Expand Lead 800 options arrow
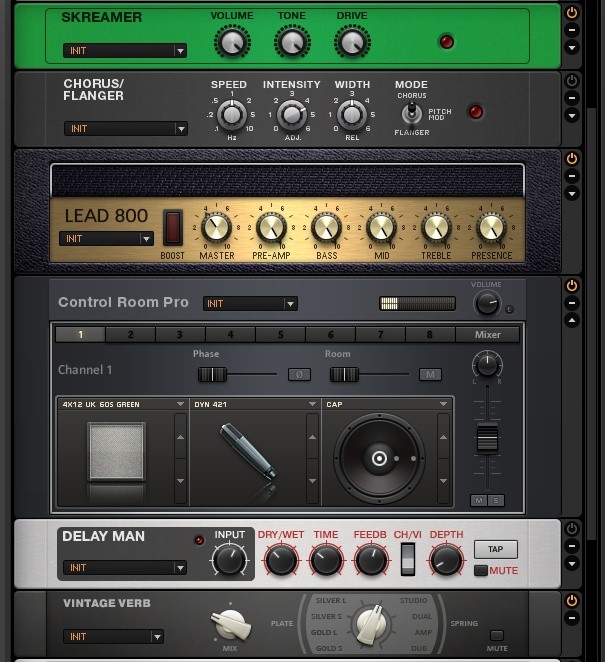Image resolution: width=605 pixels, height=662 pixels. click(x=572, y=194)
